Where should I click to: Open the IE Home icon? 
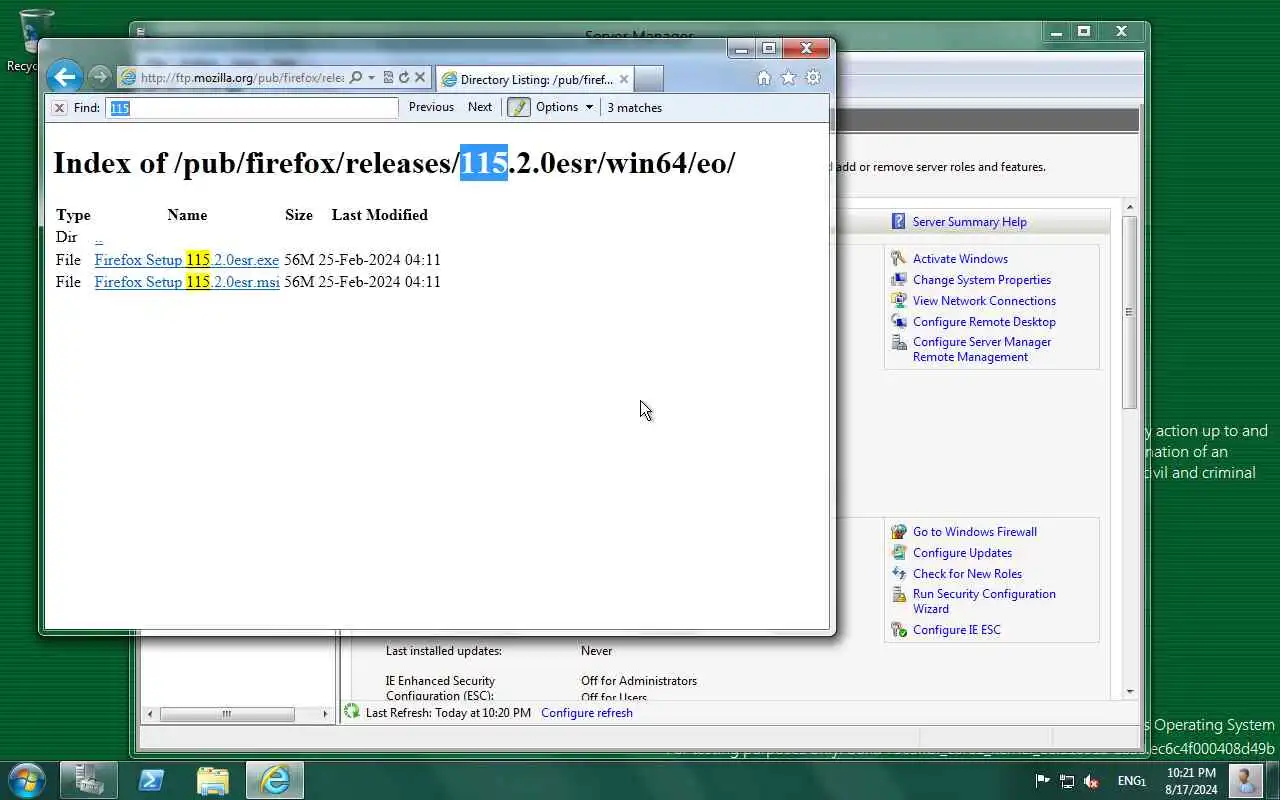[764, 78]
